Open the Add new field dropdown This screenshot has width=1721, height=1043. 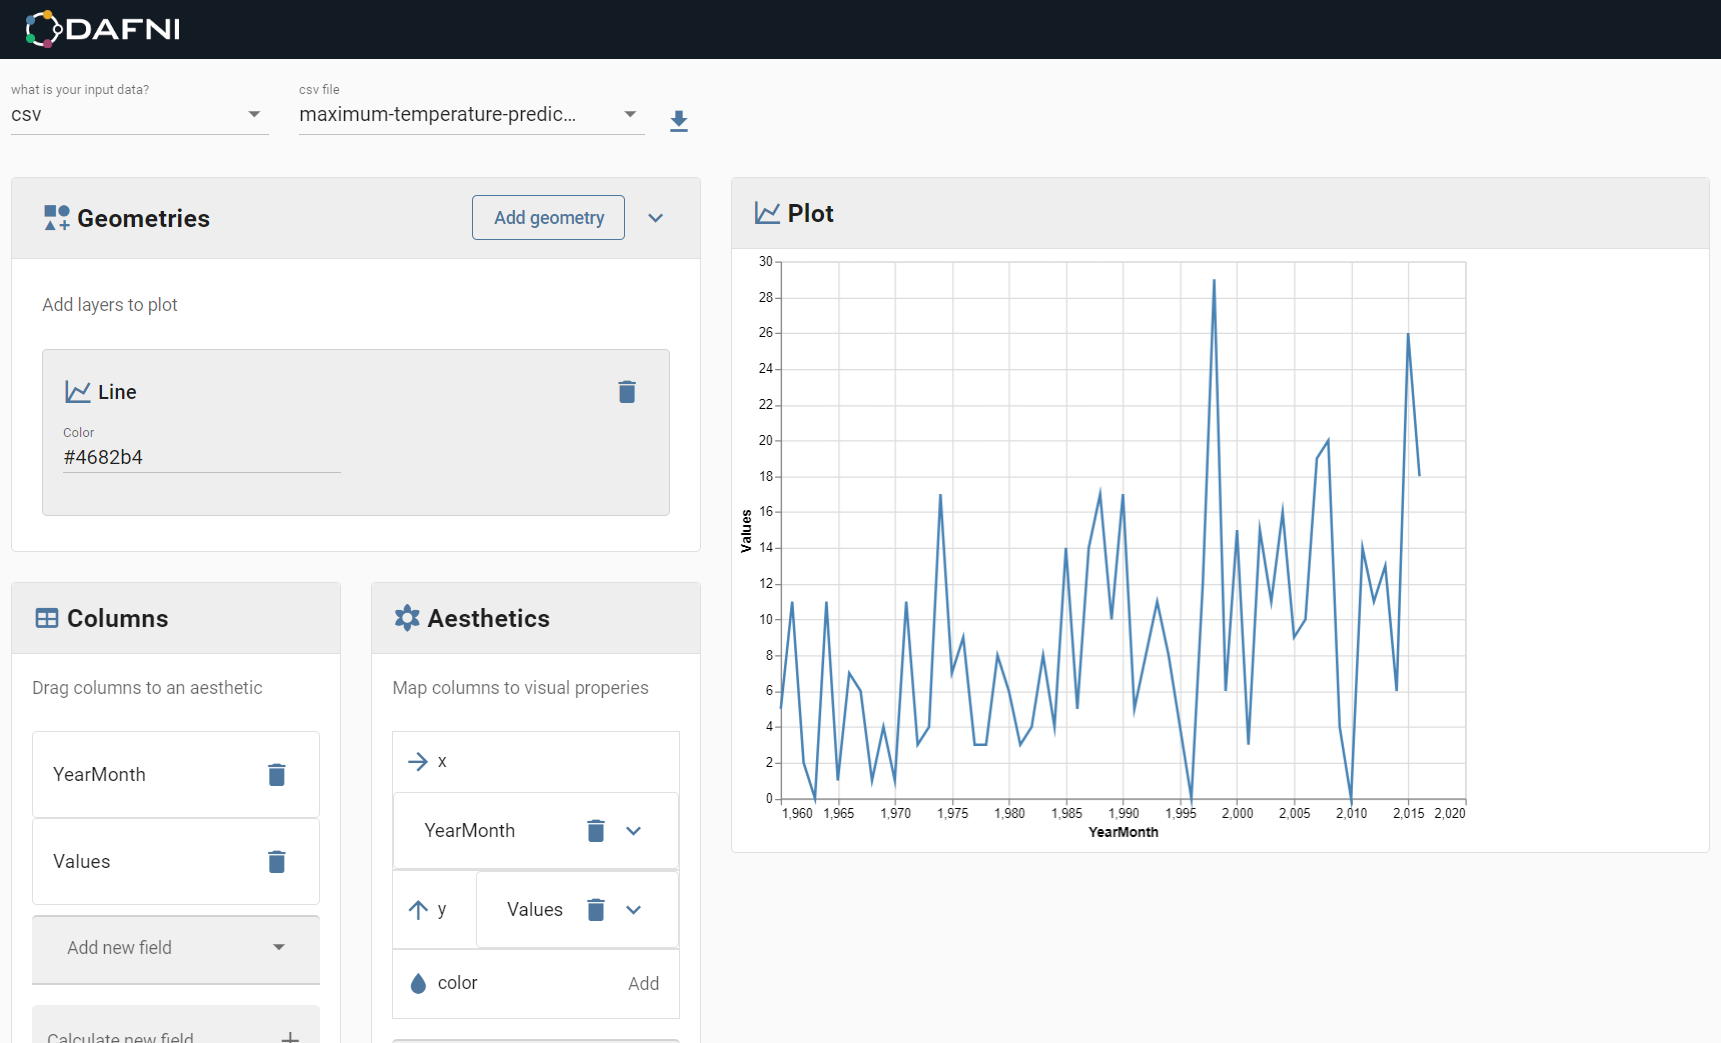point(279,948)
